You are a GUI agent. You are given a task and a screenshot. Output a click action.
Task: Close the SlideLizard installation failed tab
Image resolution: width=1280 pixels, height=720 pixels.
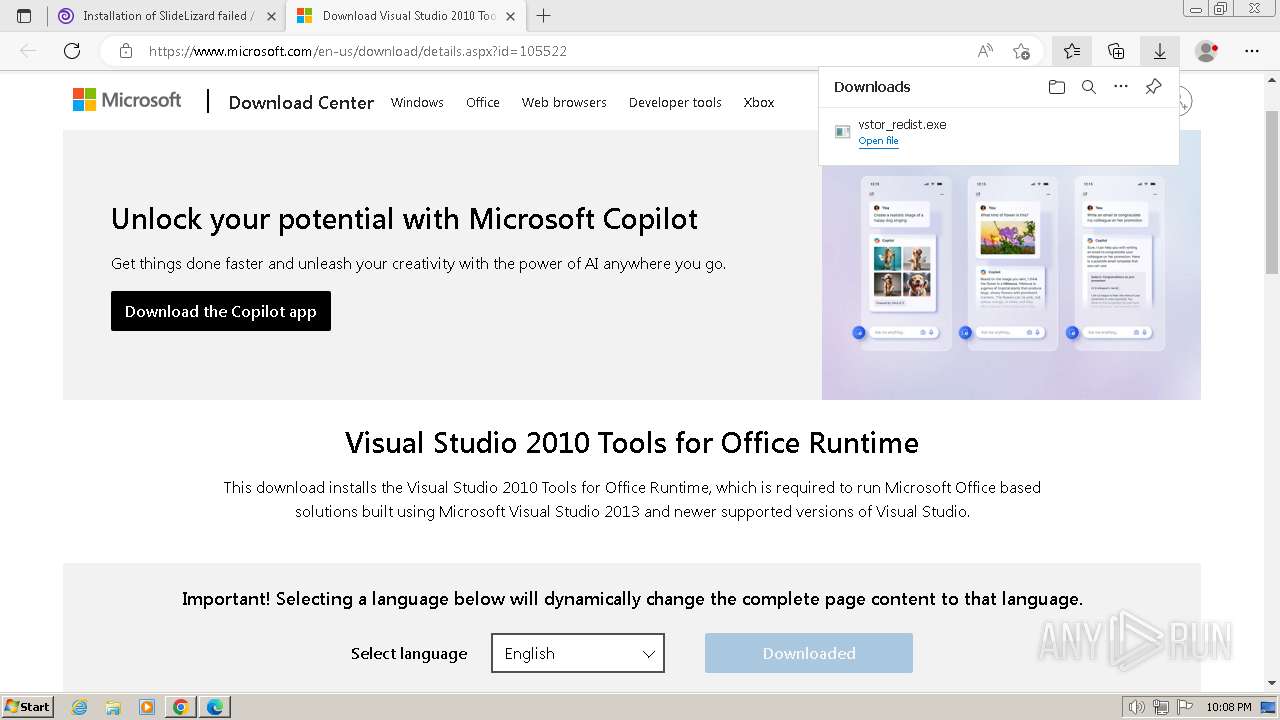pyautogui.click(x=271, y=16)
